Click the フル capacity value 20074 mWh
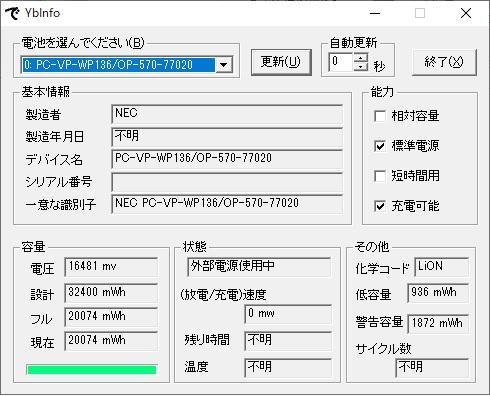This screenshot has height=396, width=490. tap(111, 317)
